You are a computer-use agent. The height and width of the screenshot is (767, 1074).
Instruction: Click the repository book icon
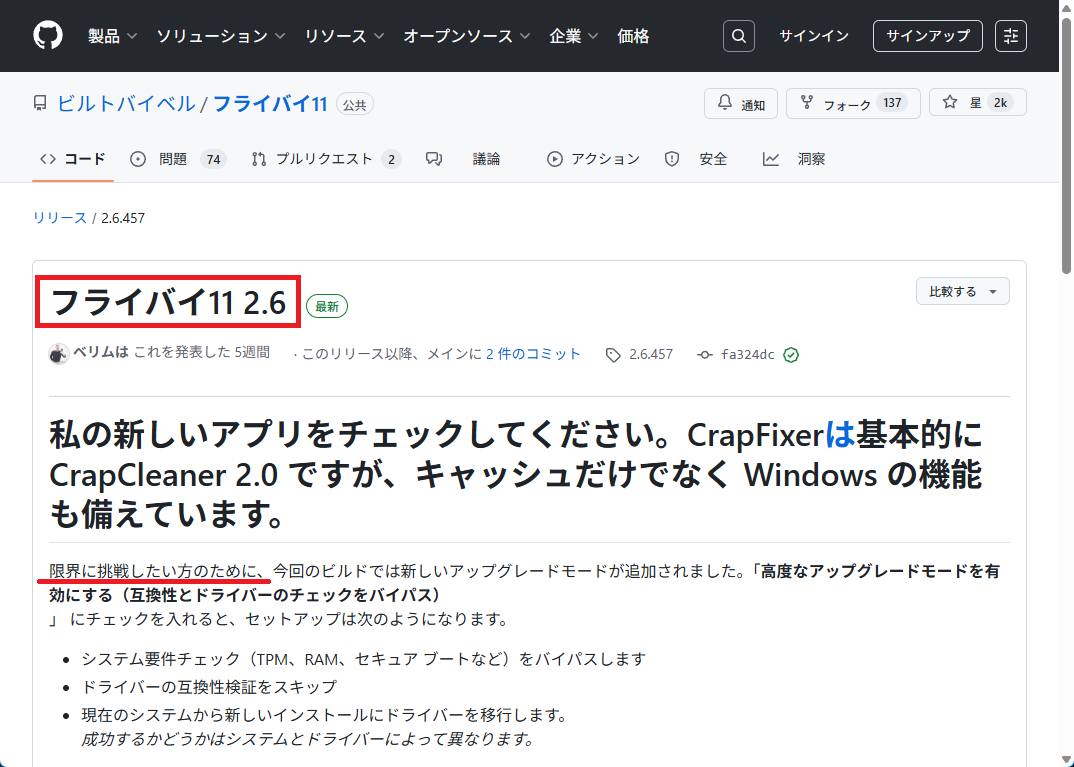coord(40,104)
